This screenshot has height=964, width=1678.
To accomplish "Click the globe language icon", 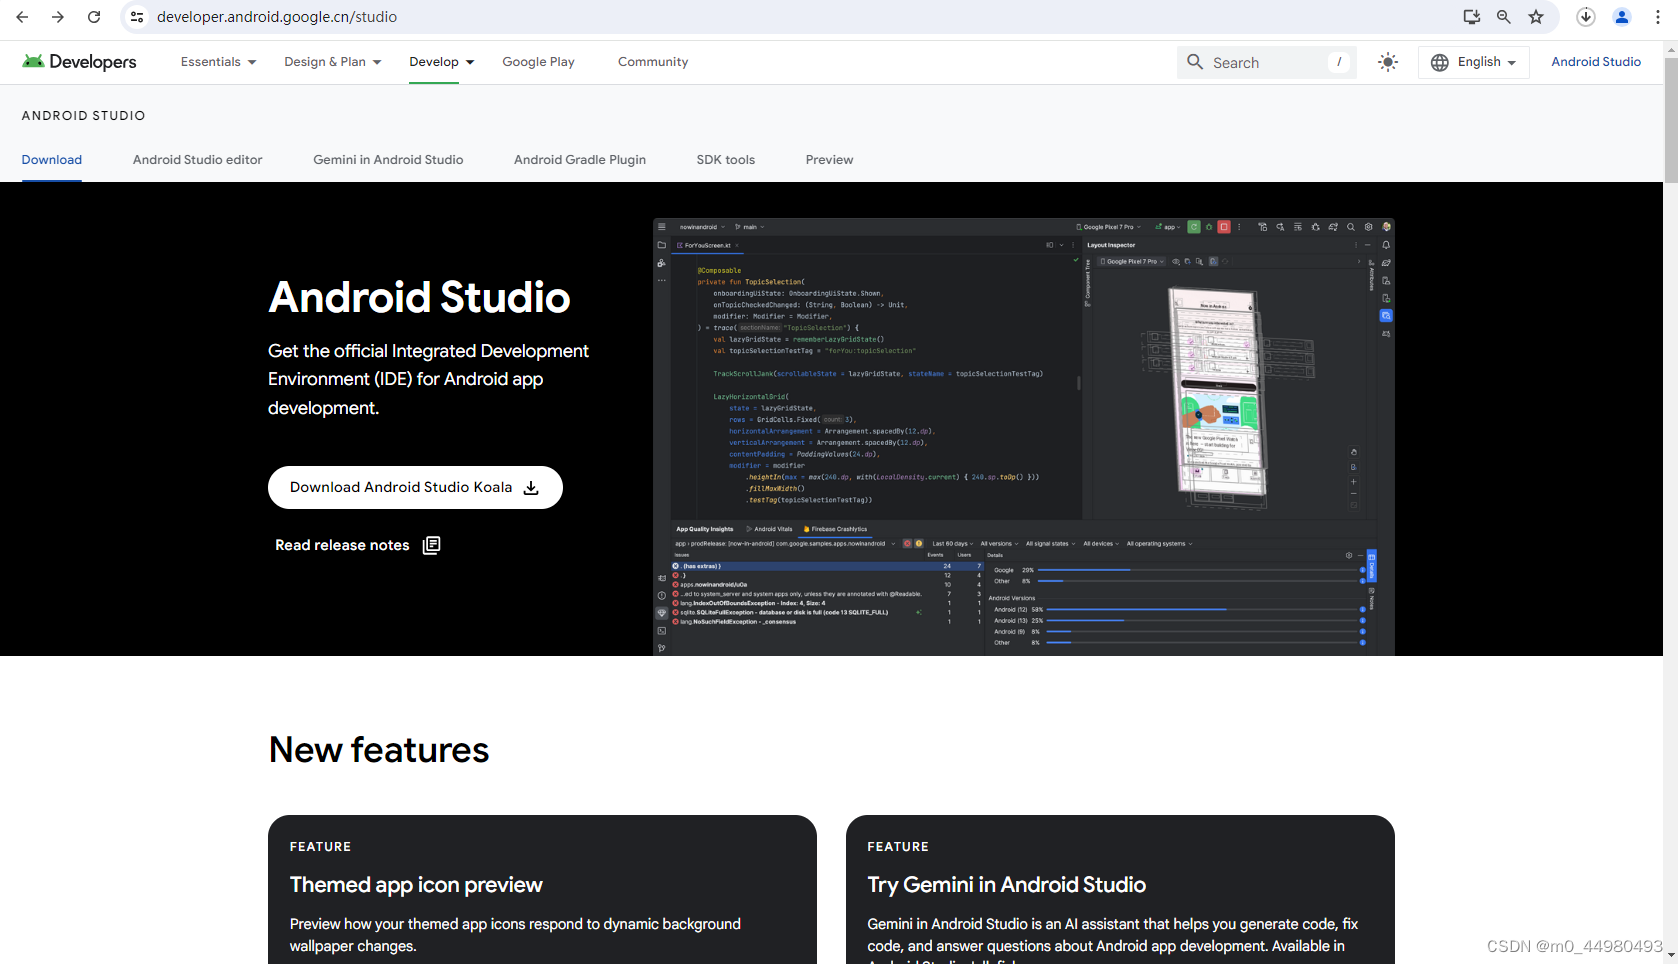I will pos(1440,62).
